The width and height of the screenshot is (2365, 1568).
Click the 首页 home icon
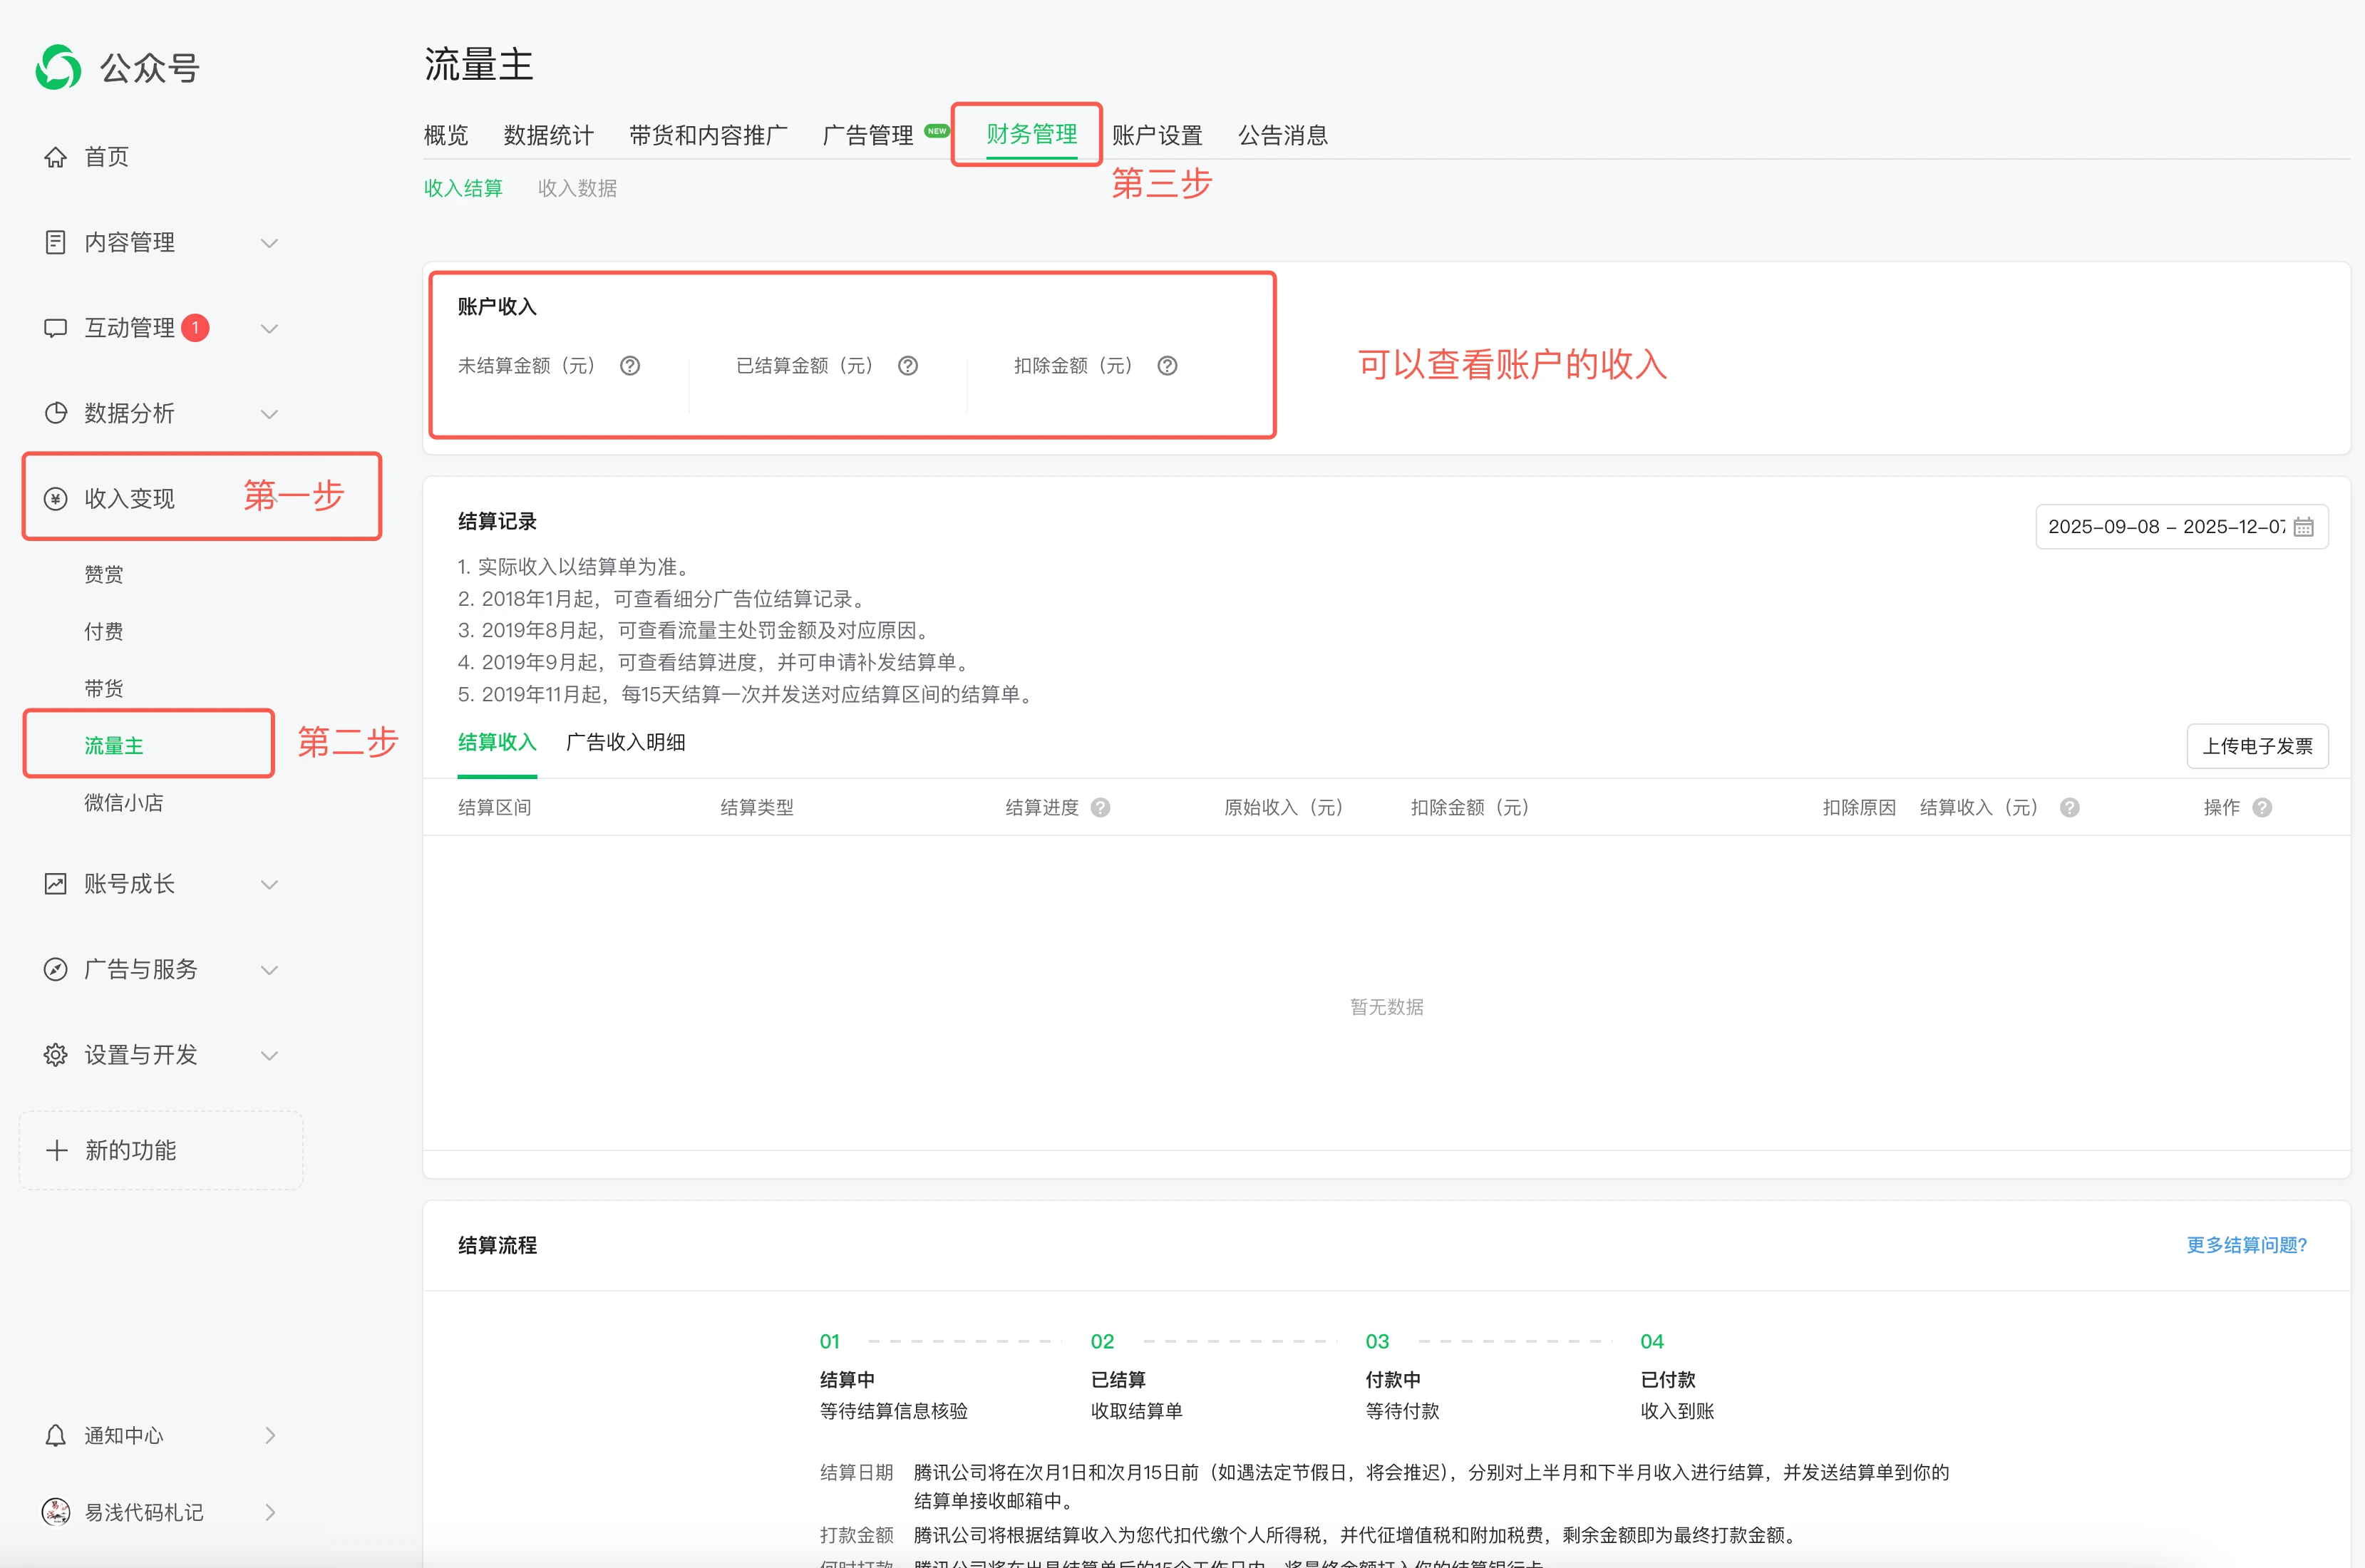(x=56, y=157)
